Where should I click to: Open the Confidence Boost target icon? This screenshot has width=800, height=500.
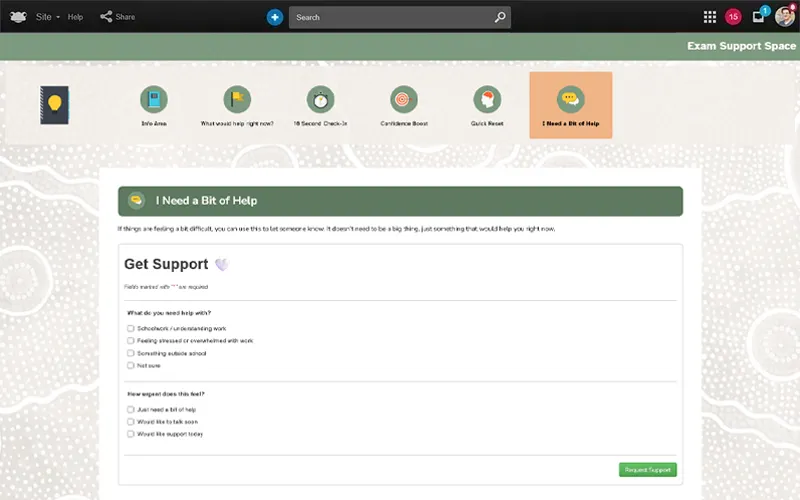(404, 99)
